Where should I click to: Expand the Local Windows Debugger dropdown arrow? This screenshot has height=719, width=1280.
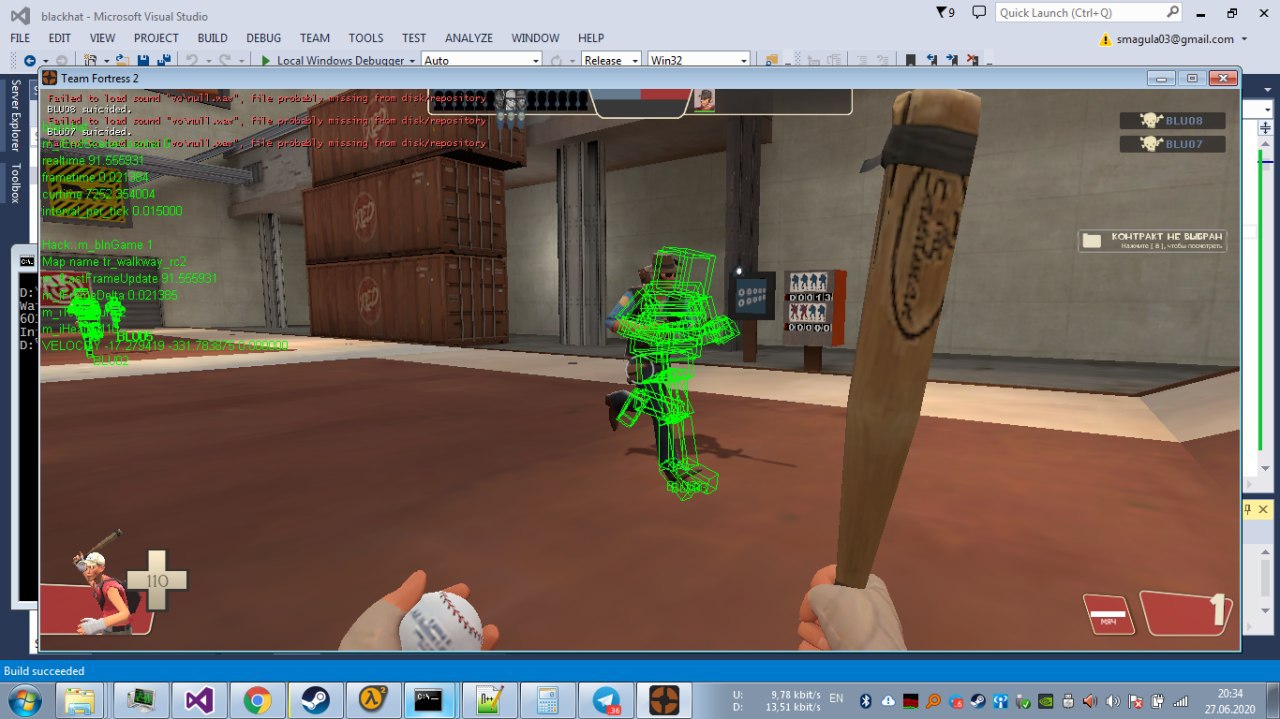point(412,61)
